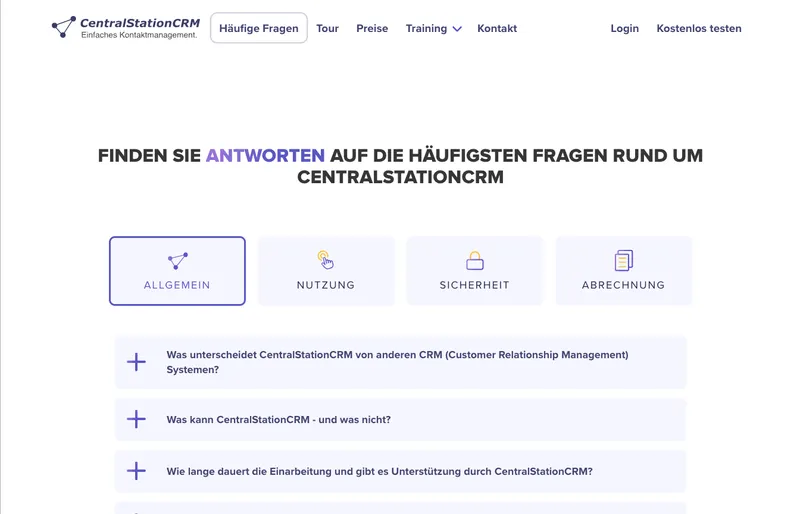The width and height of the screenshot is (800, 514).
Task: Select the Allgemein category tab
Action: (177, 271)
